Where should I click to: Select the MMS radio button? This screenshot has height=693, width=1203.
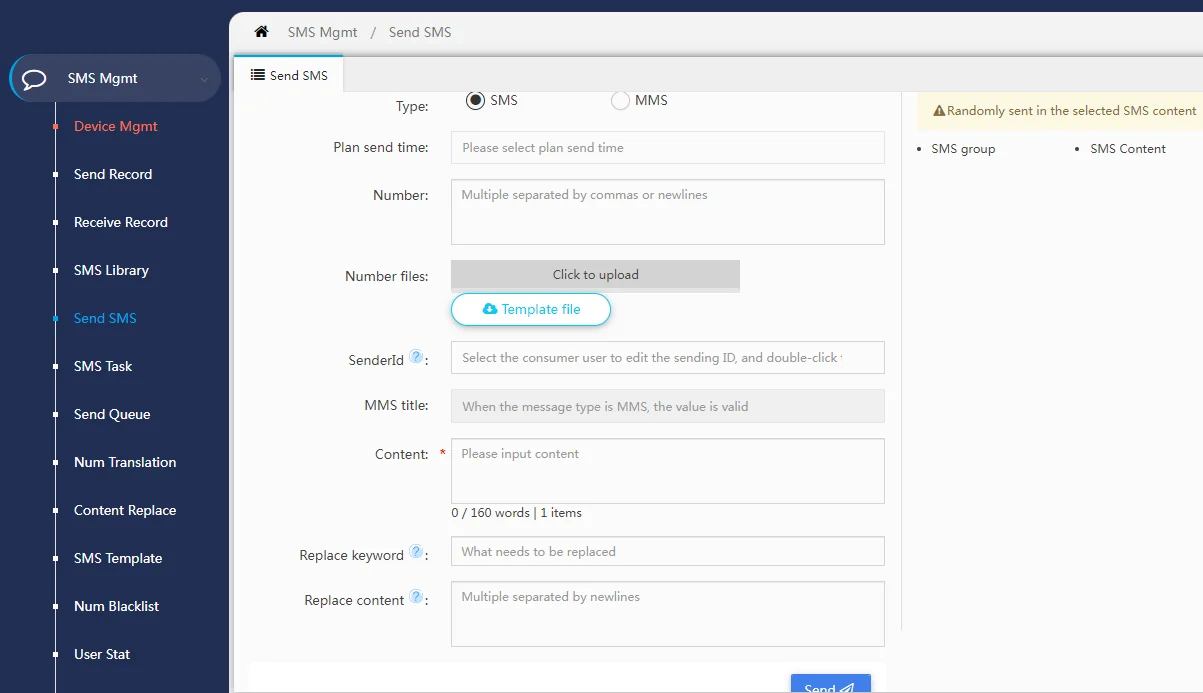coord(620,100)
